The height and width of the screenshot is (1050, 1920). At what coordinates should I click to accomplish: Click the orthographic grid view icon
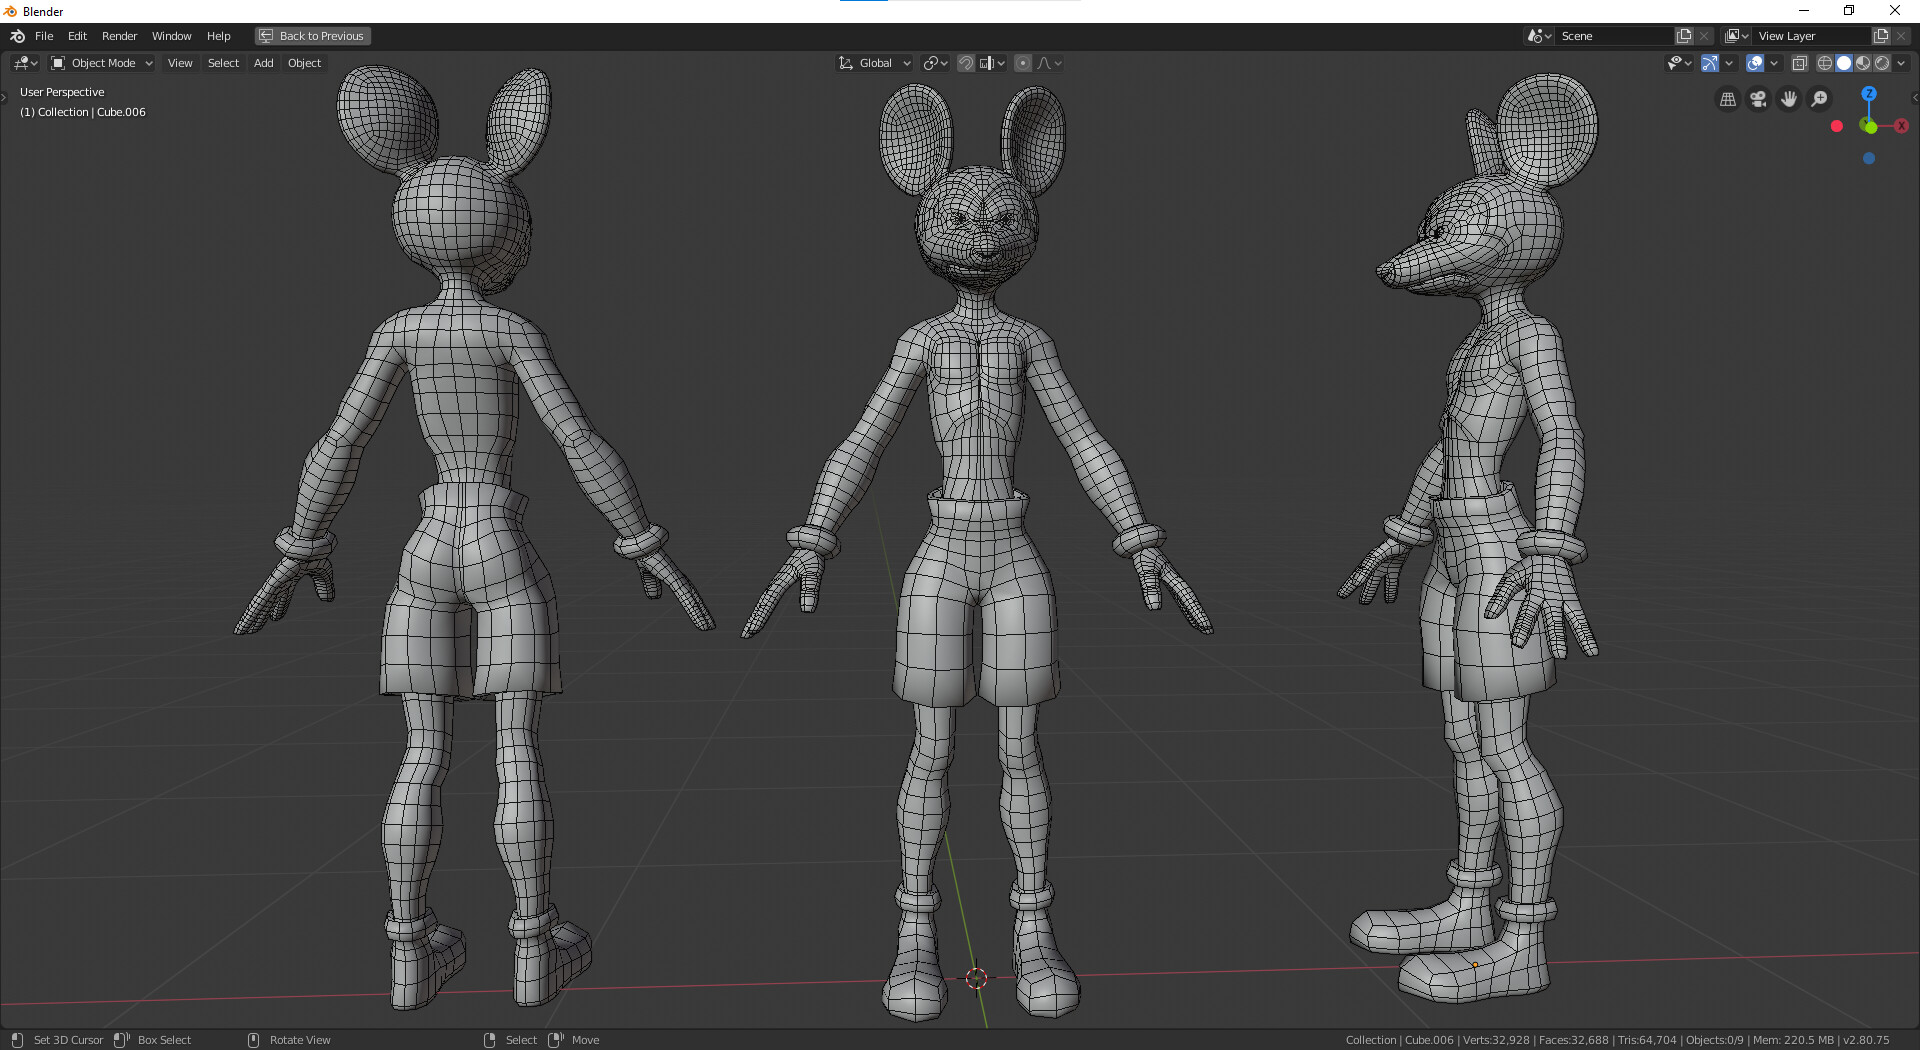pos(1727,99)
